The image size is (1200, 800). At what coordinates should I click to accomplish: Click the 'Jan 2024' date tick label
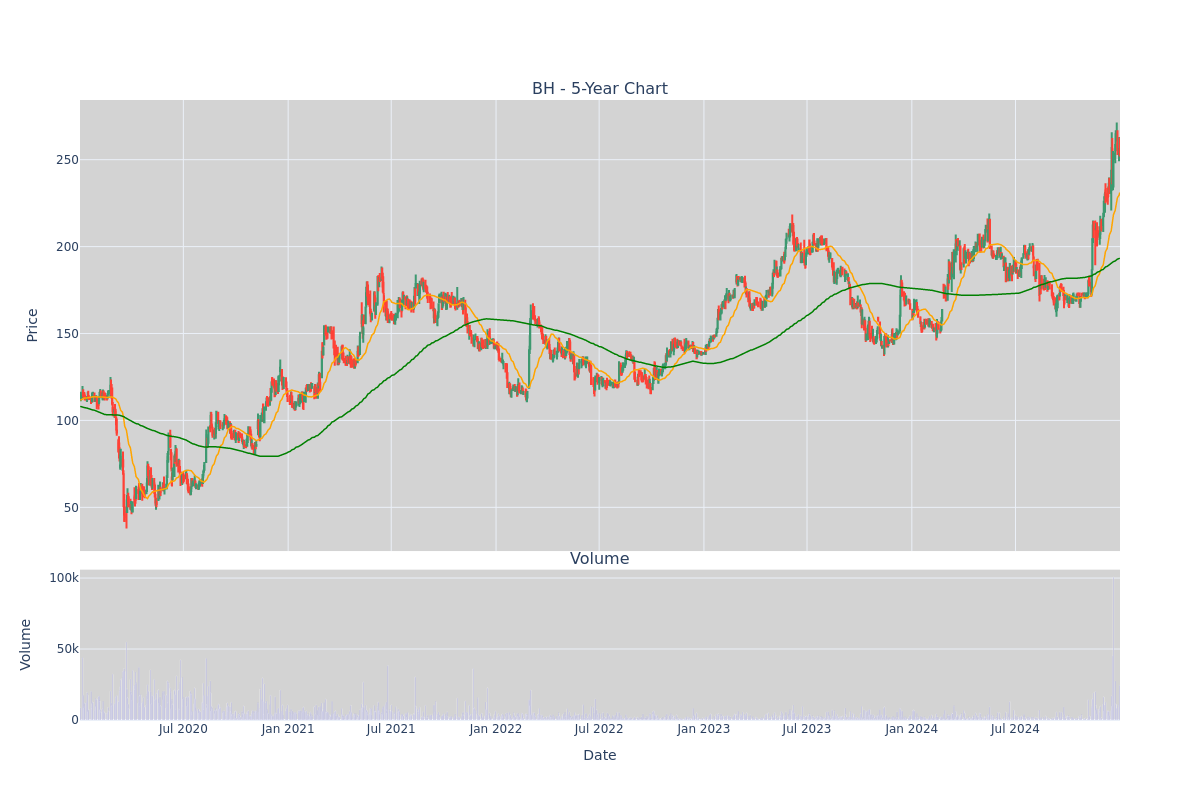[x=912, y=729]
